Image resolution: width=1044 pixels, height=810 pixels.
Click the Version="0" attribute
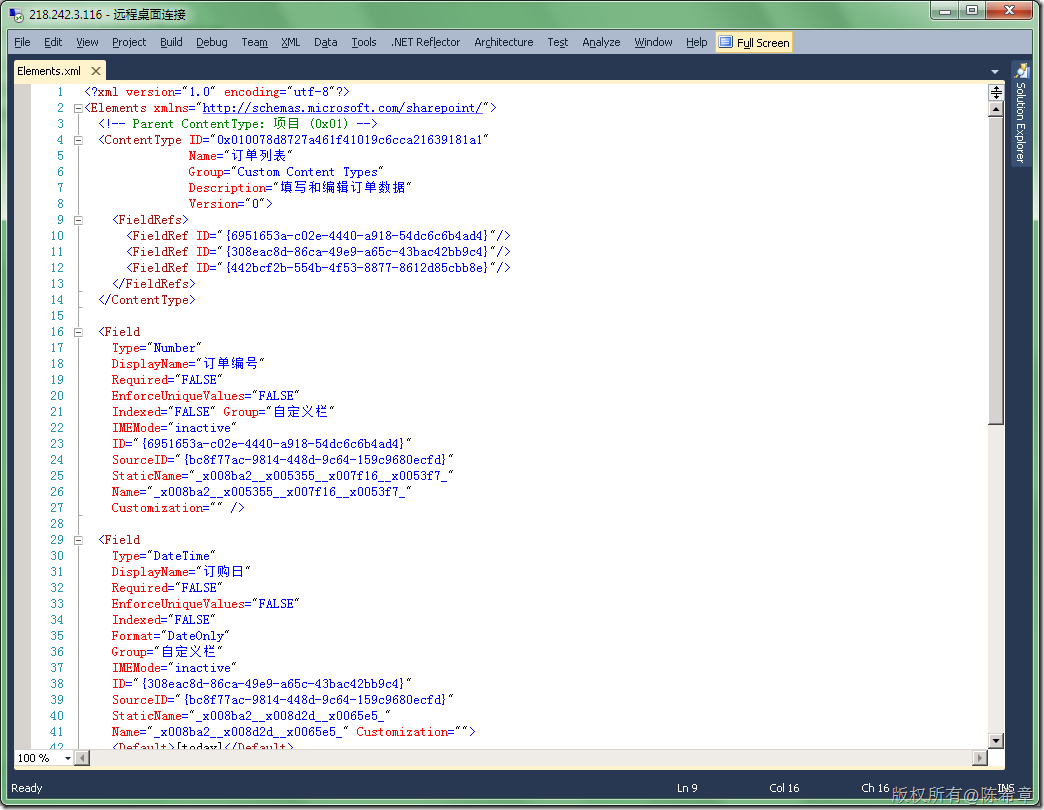coord(226,204)
